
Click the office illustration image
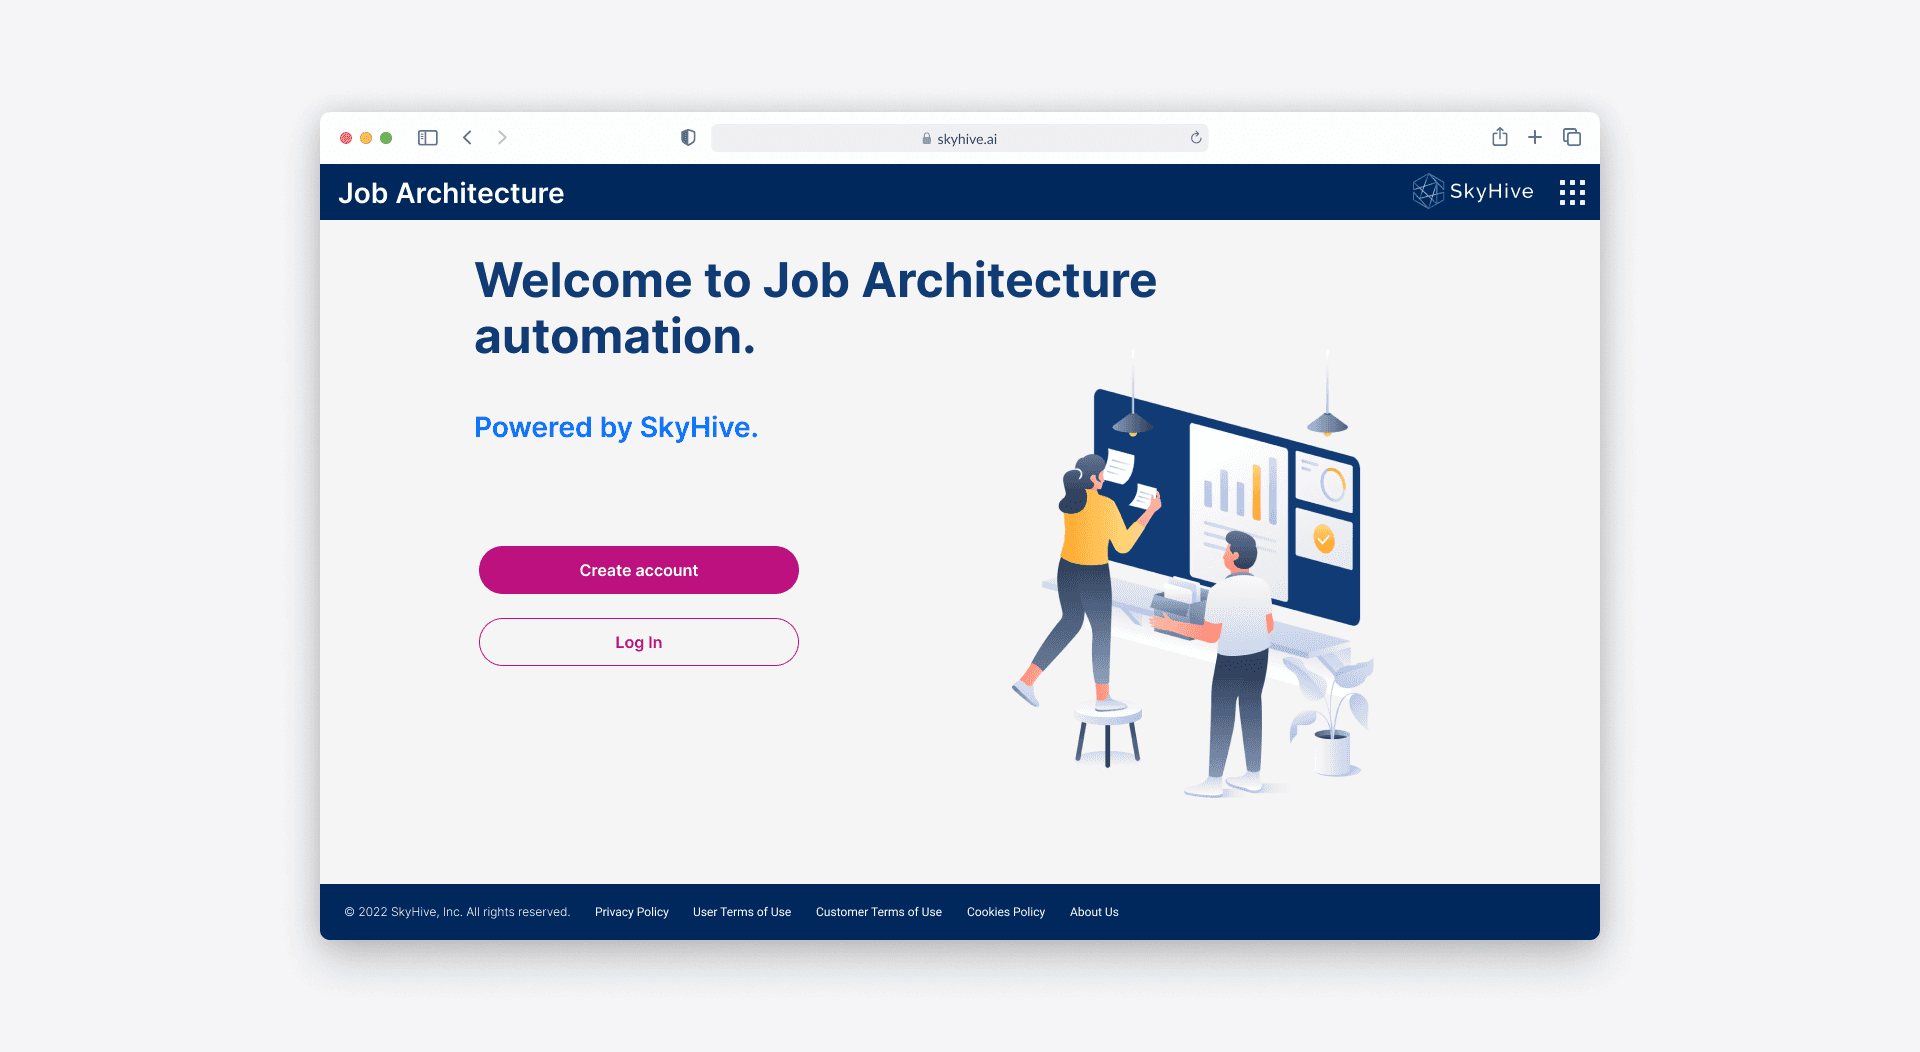(x=1192, y=573)
